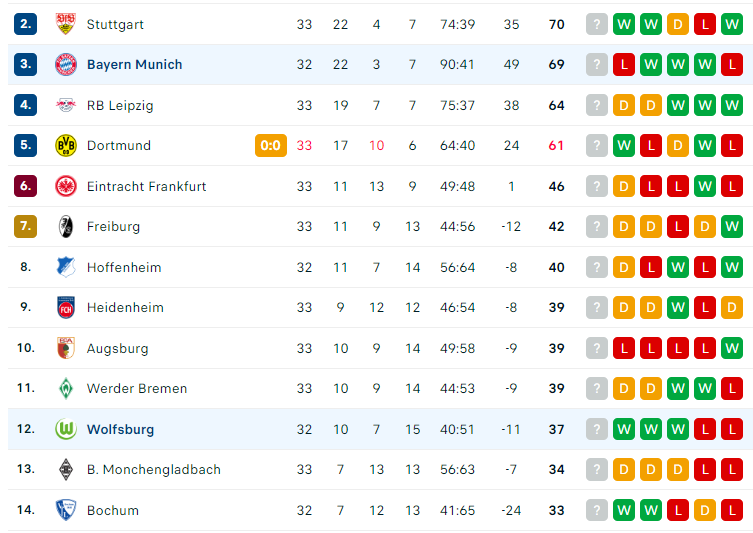Viewport: 753px width, 533px height.
Task: Open the Wolfsburg team name link
Action: 121,429
